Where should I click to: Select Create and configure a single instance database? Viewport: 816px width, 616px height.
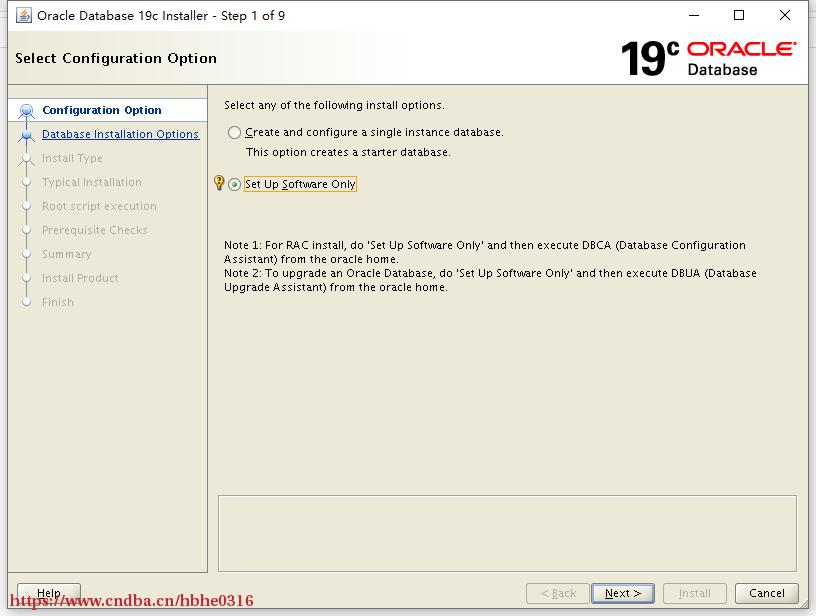365,133
